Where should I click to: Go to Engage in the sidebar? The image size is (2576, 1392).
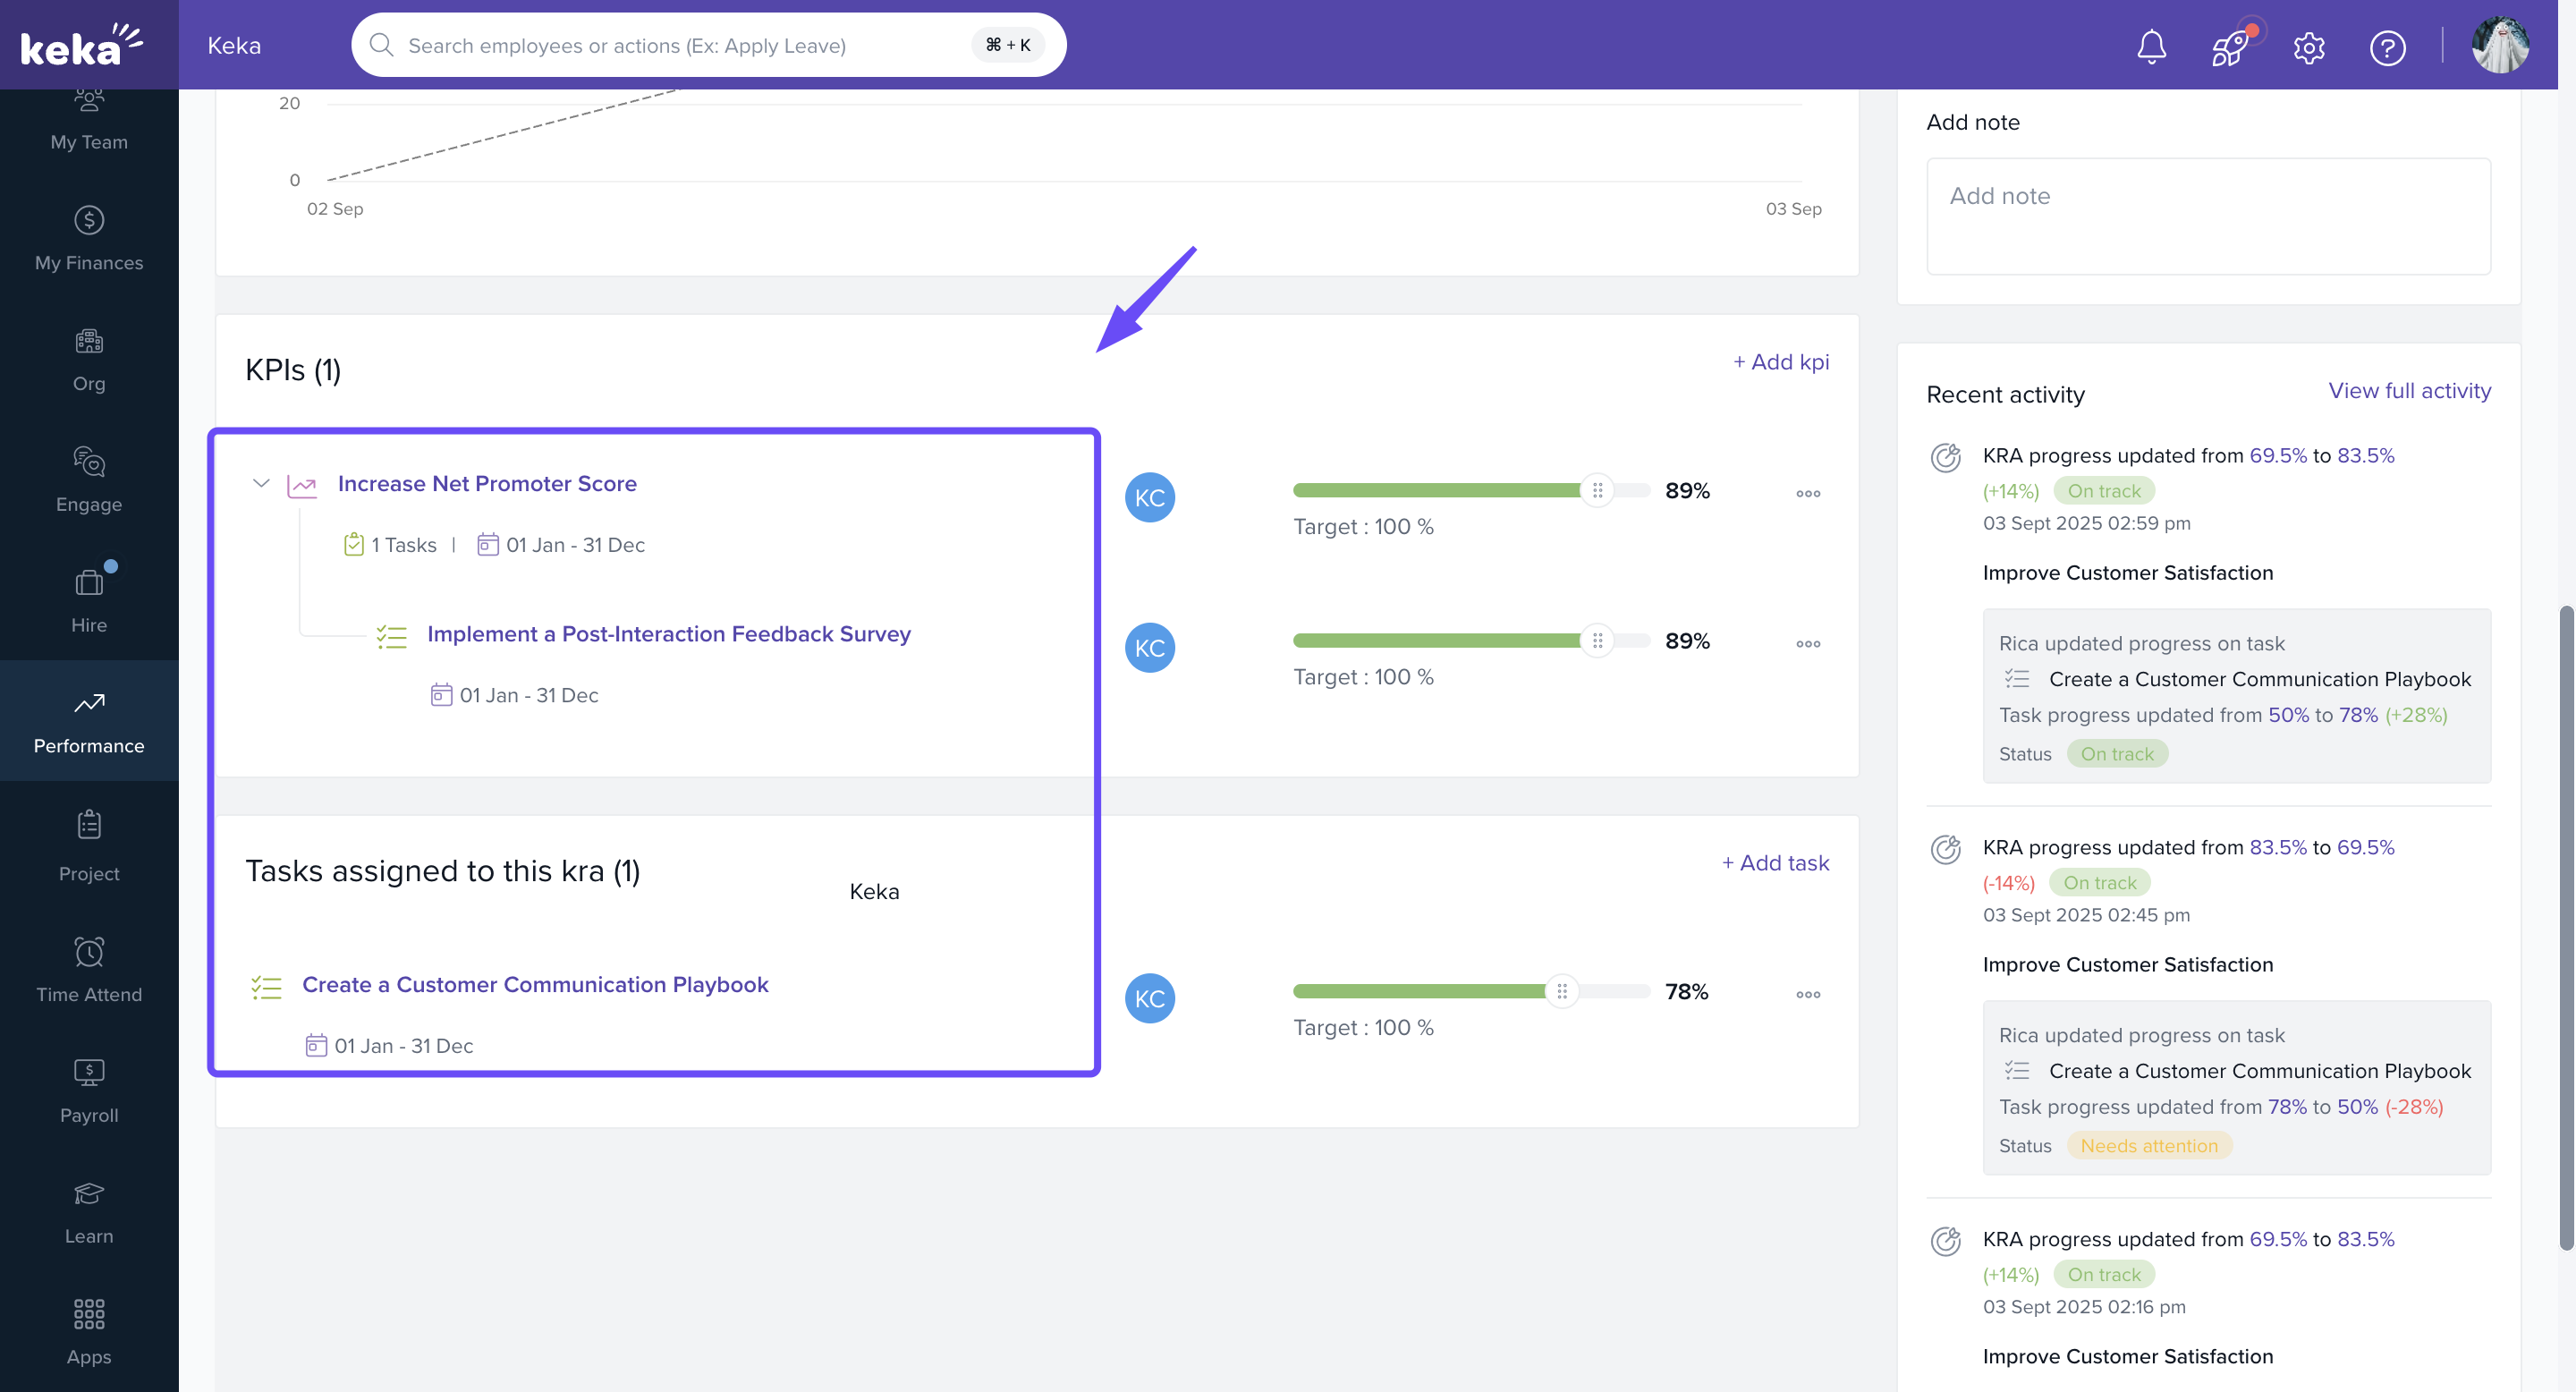(x=89, y=480)
